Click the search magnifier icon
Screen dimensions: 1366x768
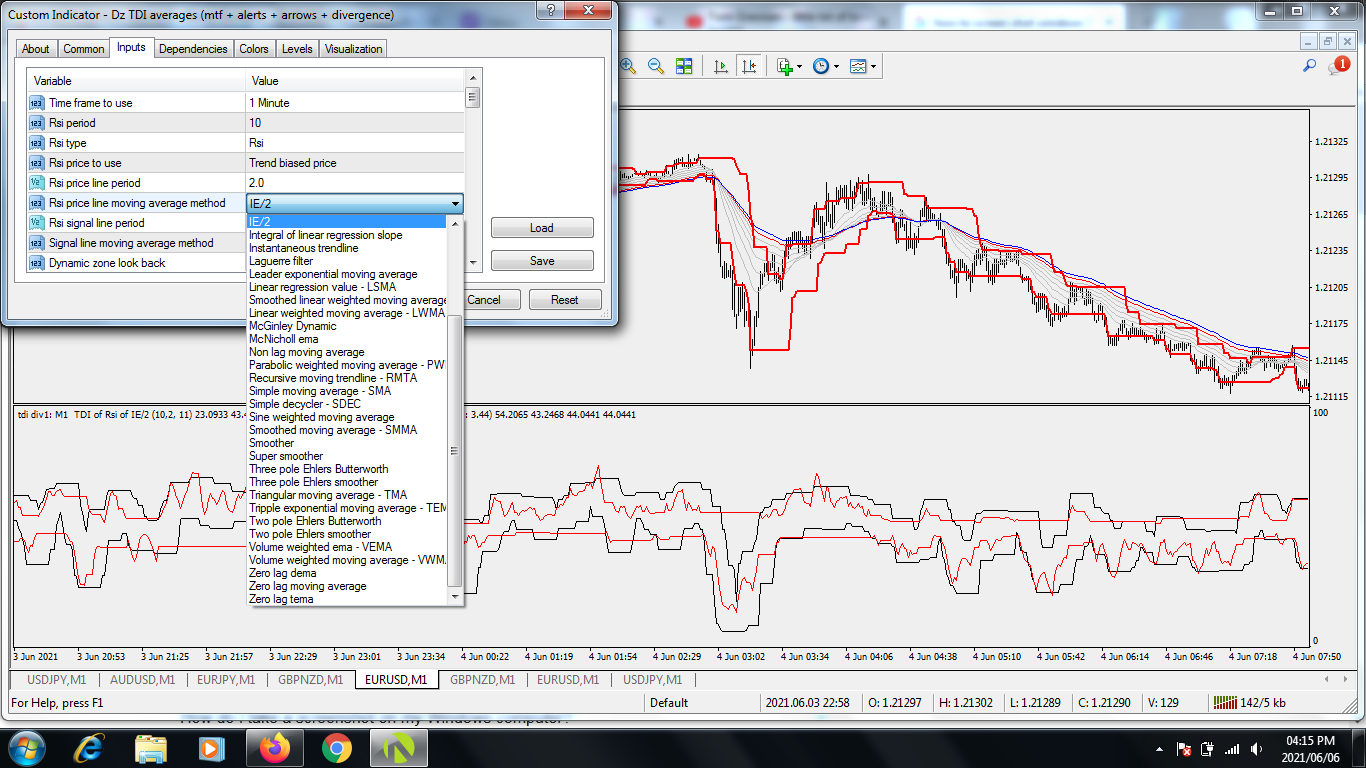point(1309,66)
